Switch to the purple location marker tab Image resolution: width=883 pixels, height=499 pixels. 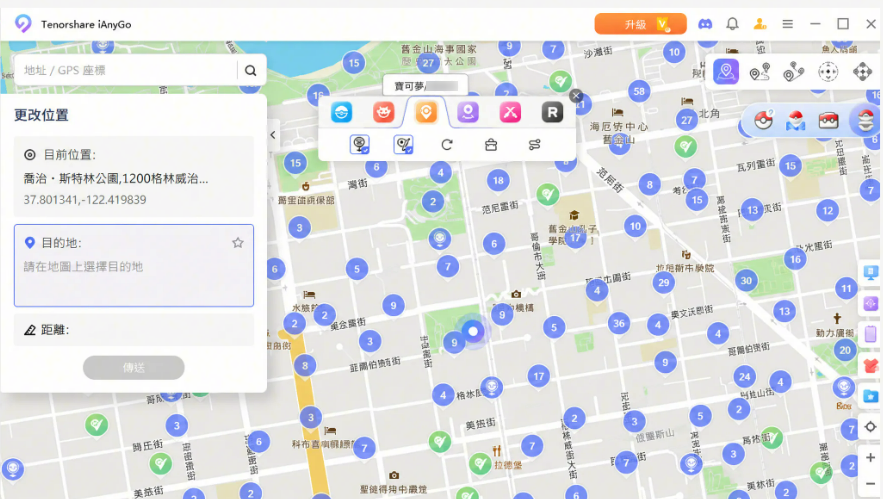coord(468,112)
